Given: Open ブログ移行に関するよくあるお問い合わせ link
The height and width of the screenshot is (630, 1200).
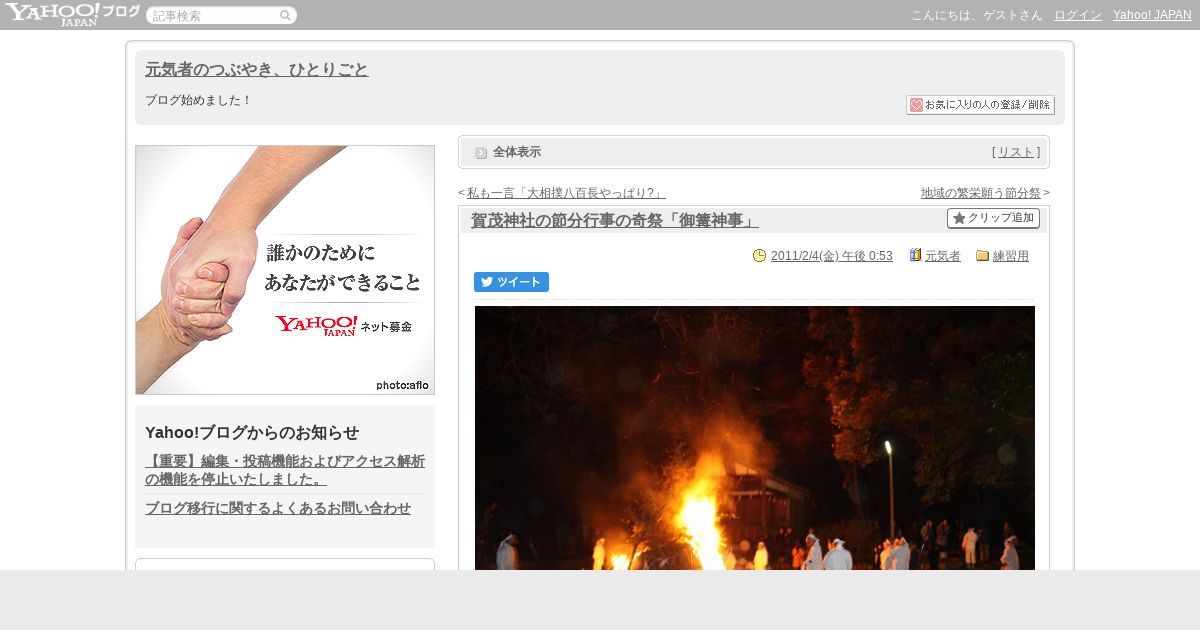Looking at the screenshot, I should 278,508.
